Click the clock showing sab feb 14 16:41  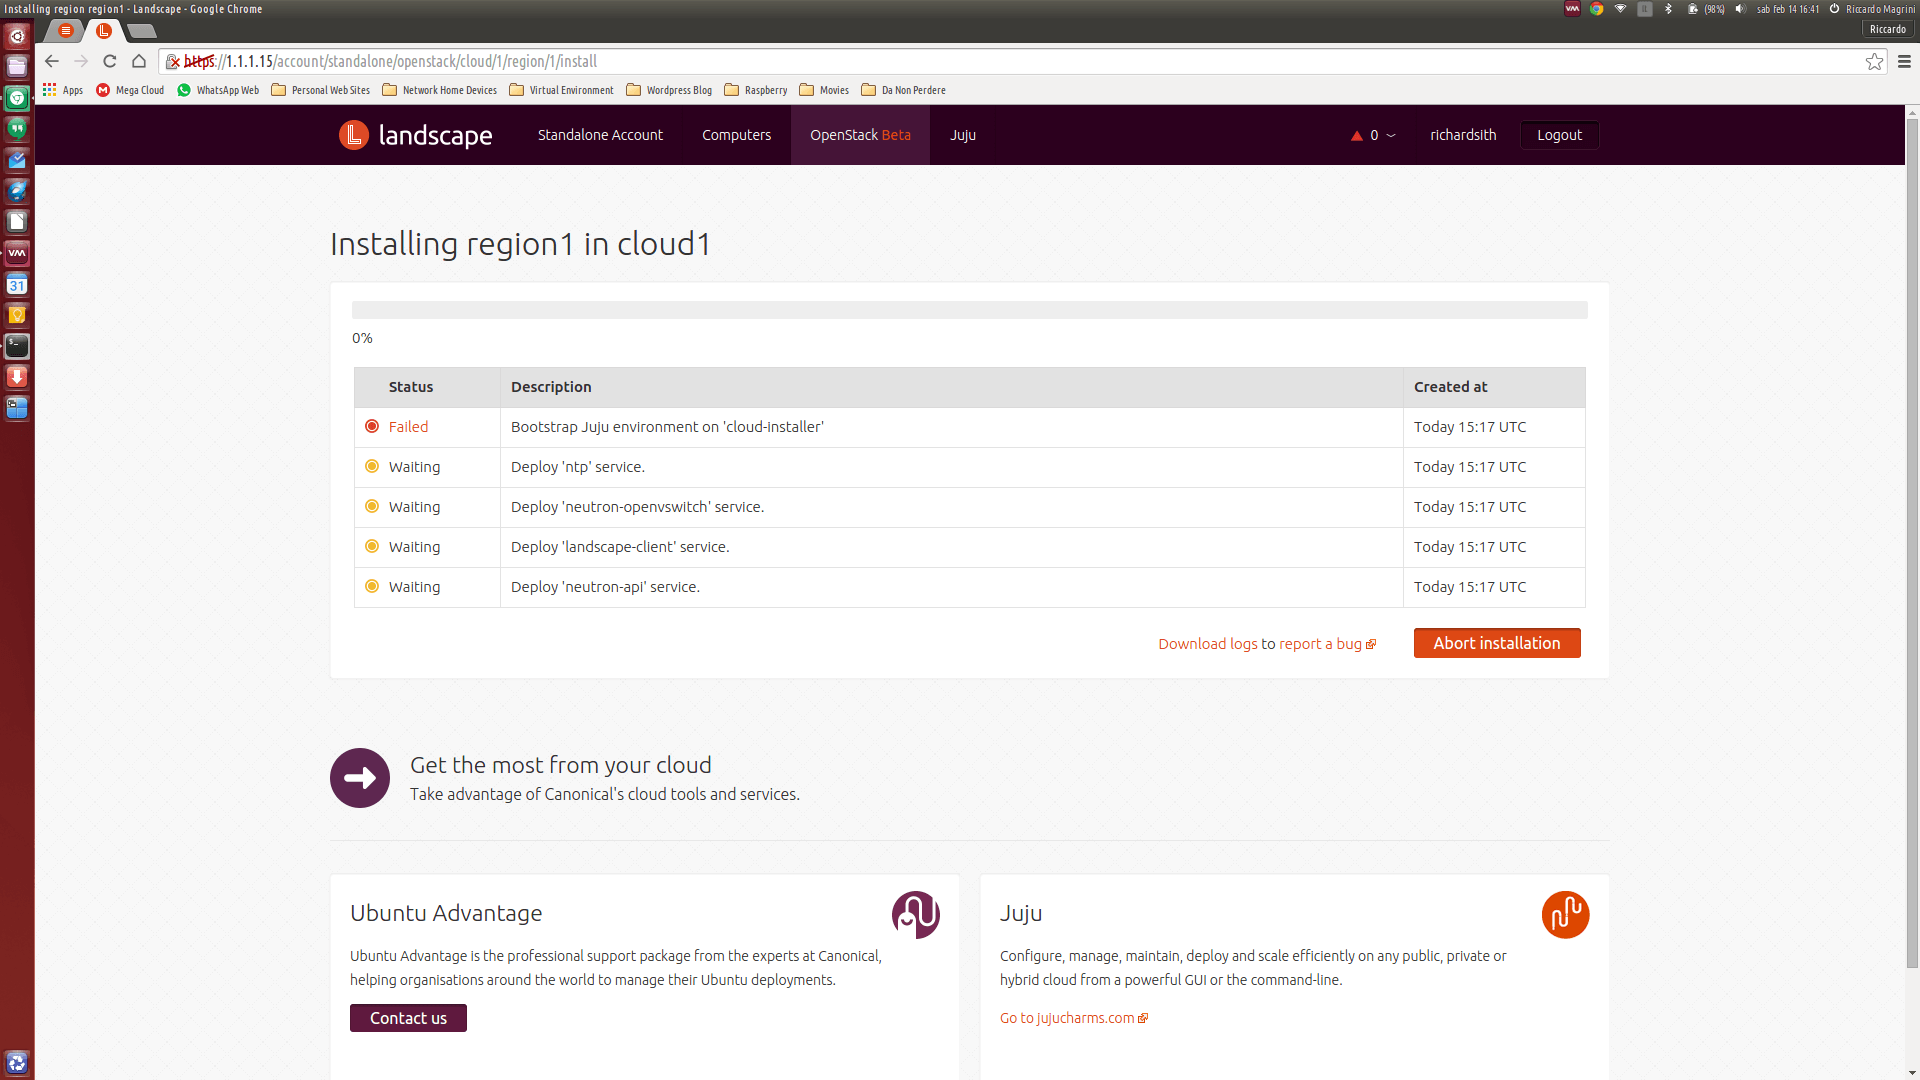point(1788,9)
